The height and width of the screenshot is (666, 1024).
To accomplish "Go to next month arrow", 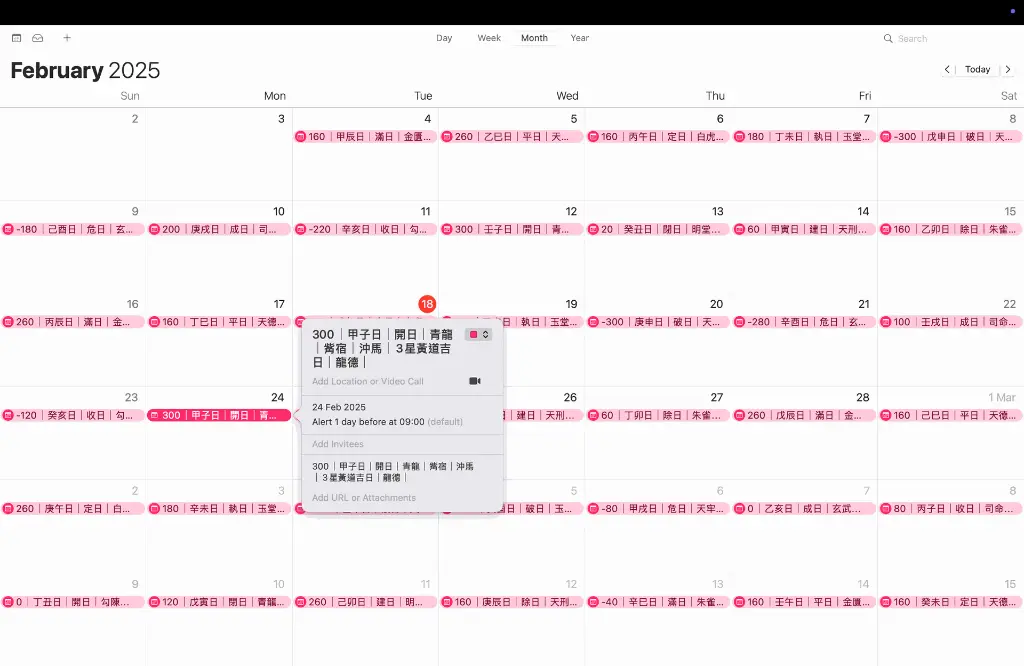I will pos(1008,69).
